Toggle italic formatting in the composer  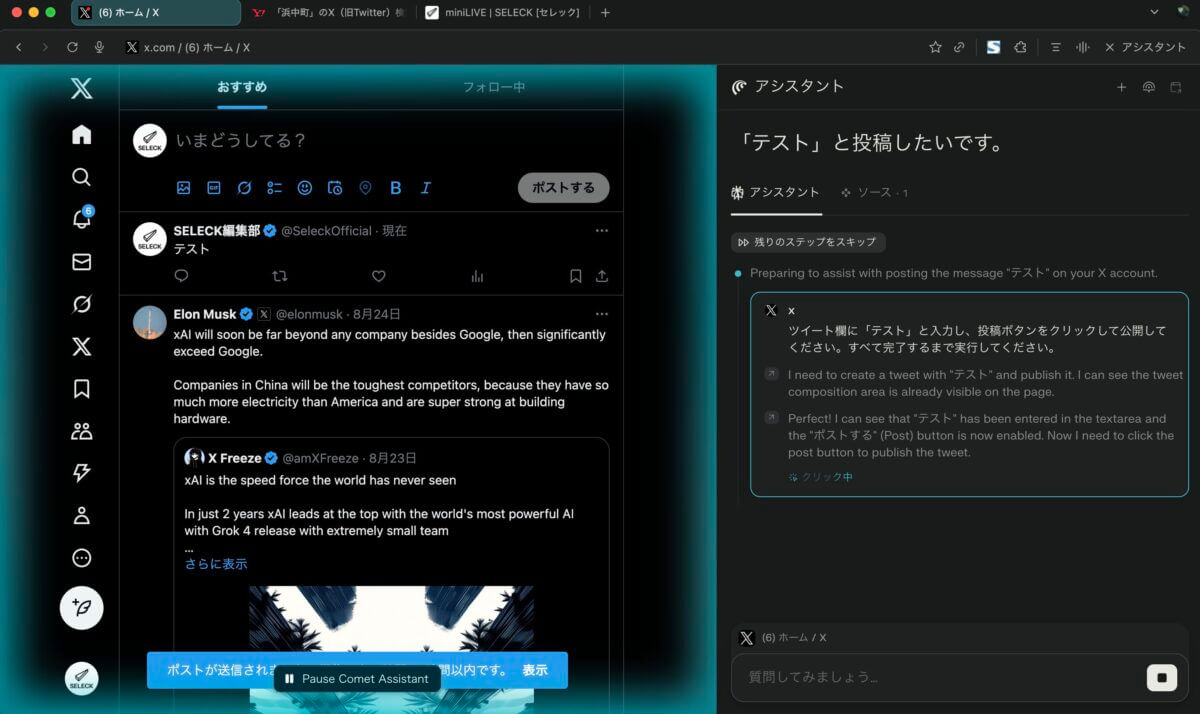[x=426, y=188]
